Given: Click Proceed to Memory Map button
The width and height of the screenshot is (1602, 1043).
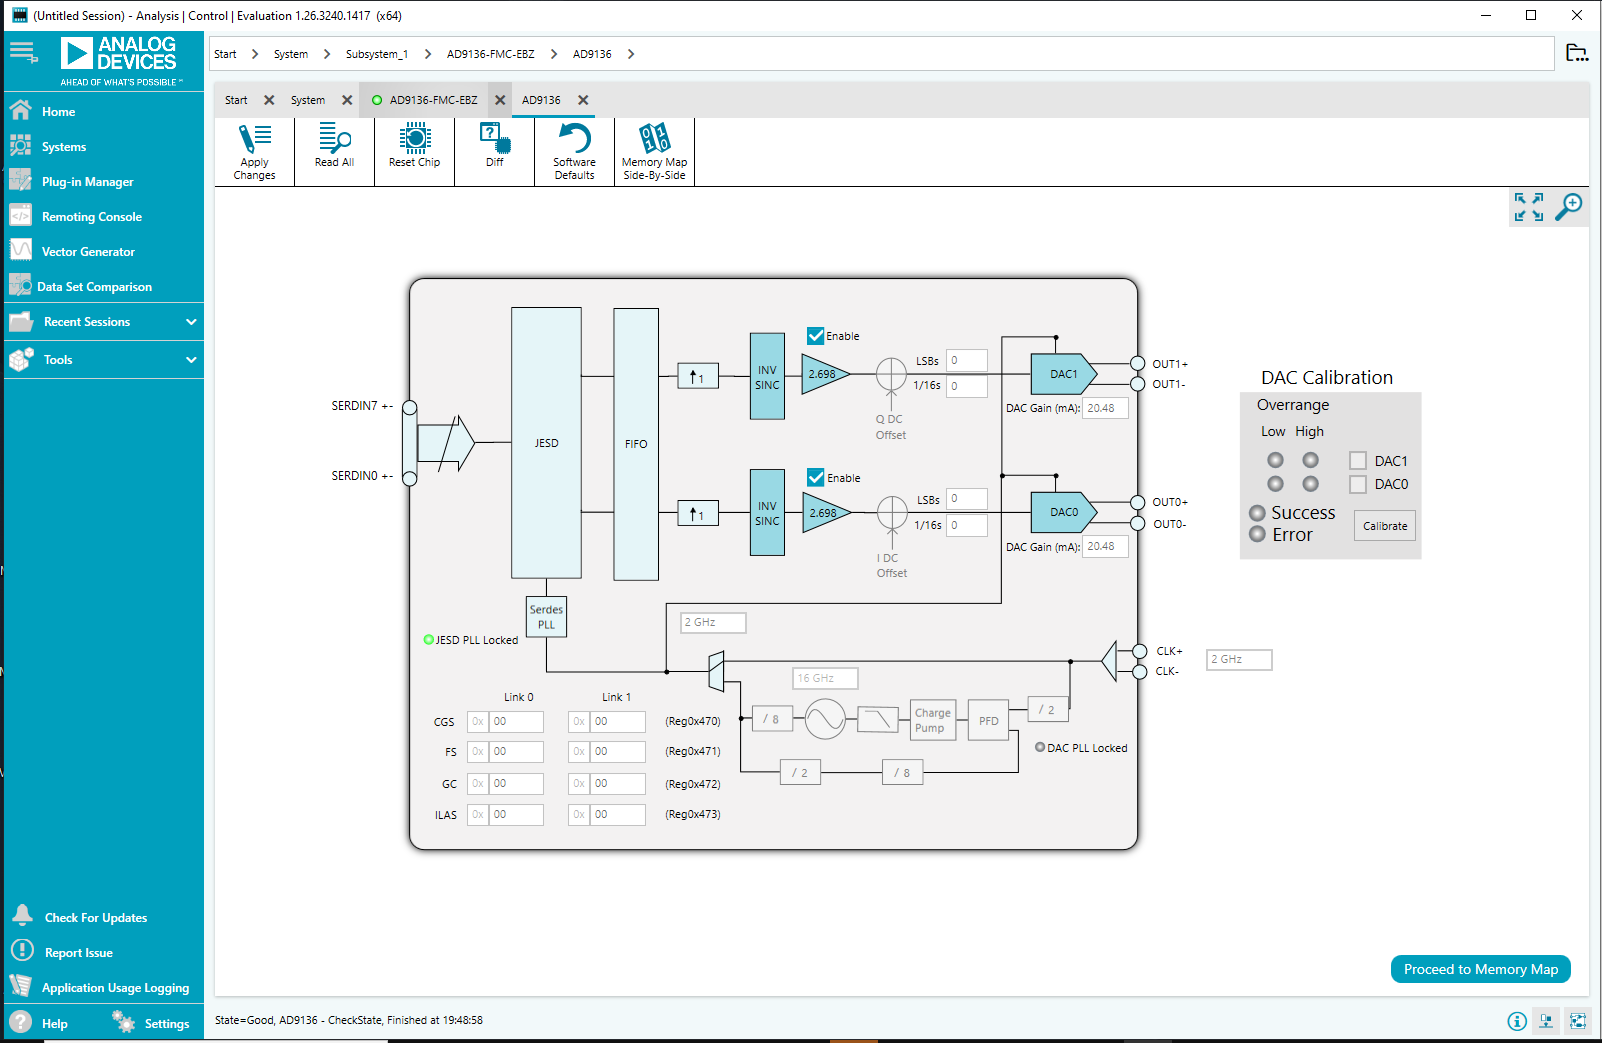Looking at the screenshot, I should (x=1480, y=969).
